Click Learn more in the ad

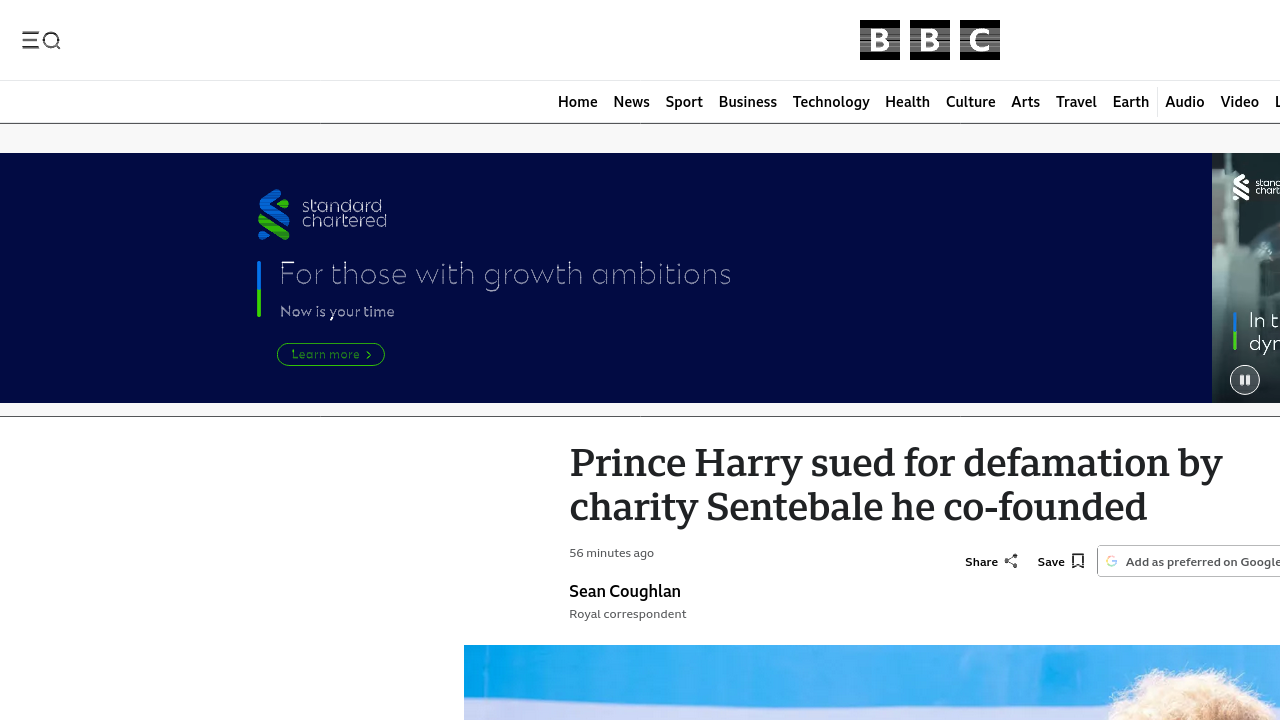(331, 355)
